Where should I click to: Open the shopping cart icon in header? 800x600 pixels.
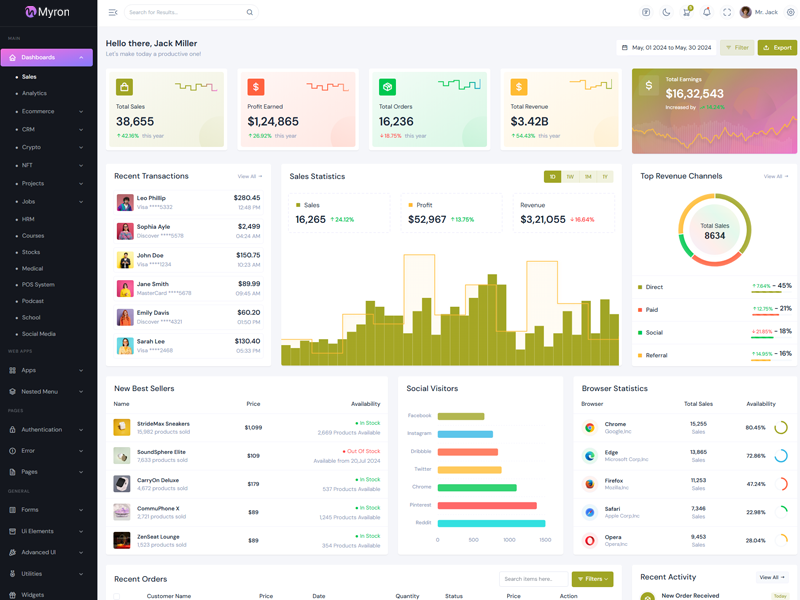[x=686, y=12]
